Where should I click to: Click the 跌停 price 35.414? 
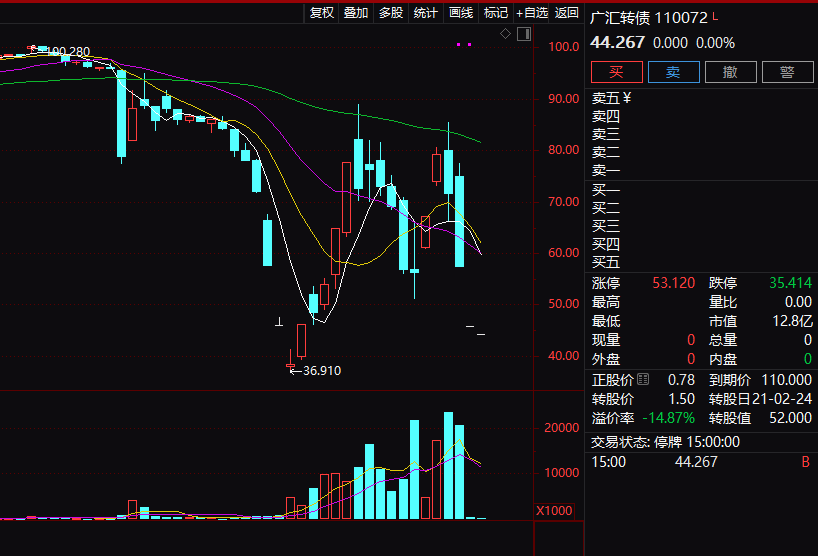tap(790, 283)
